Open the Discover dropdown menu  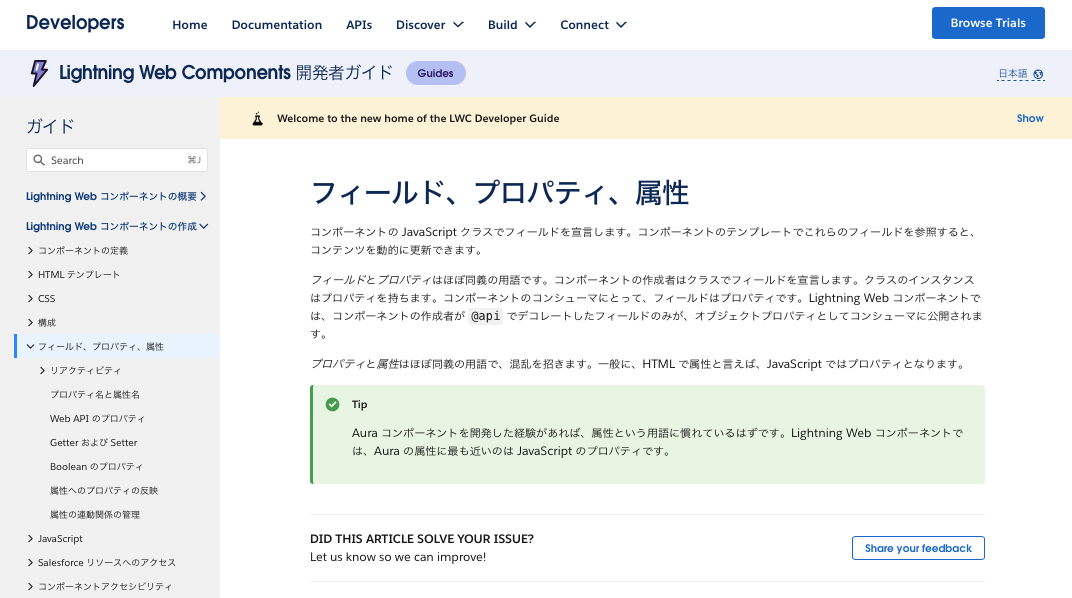tap(429, 25)
